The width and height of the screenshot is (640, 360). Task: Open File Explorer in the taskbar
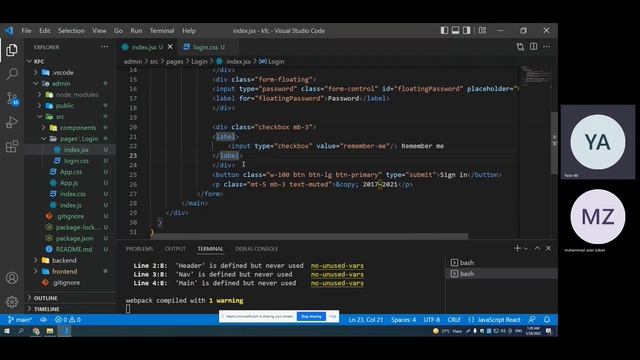click(x=50, y=331)
